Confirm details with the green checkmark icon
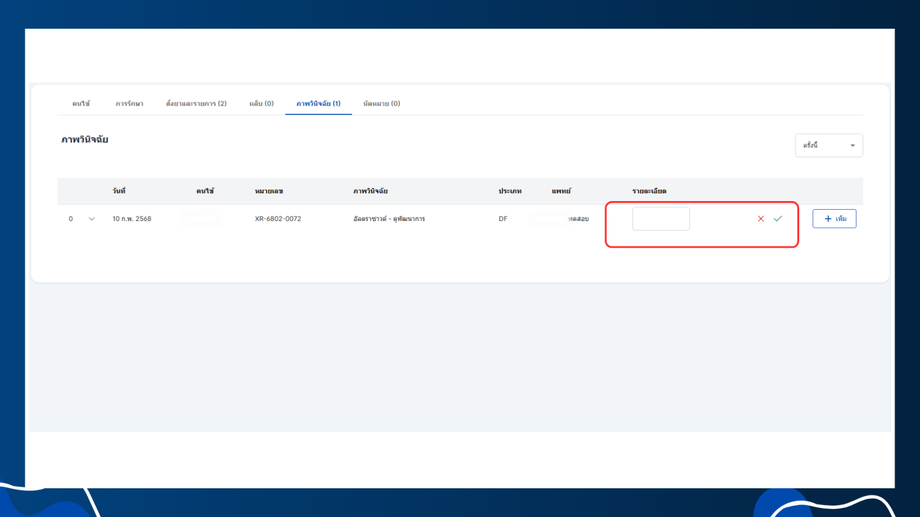The image size is (920, 517). [777, 218]
